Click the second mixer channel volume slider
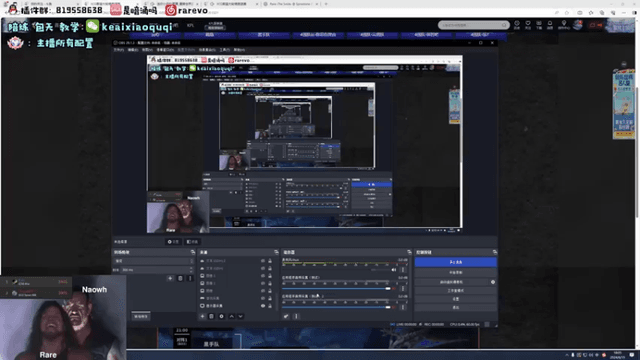 (336, 289)
